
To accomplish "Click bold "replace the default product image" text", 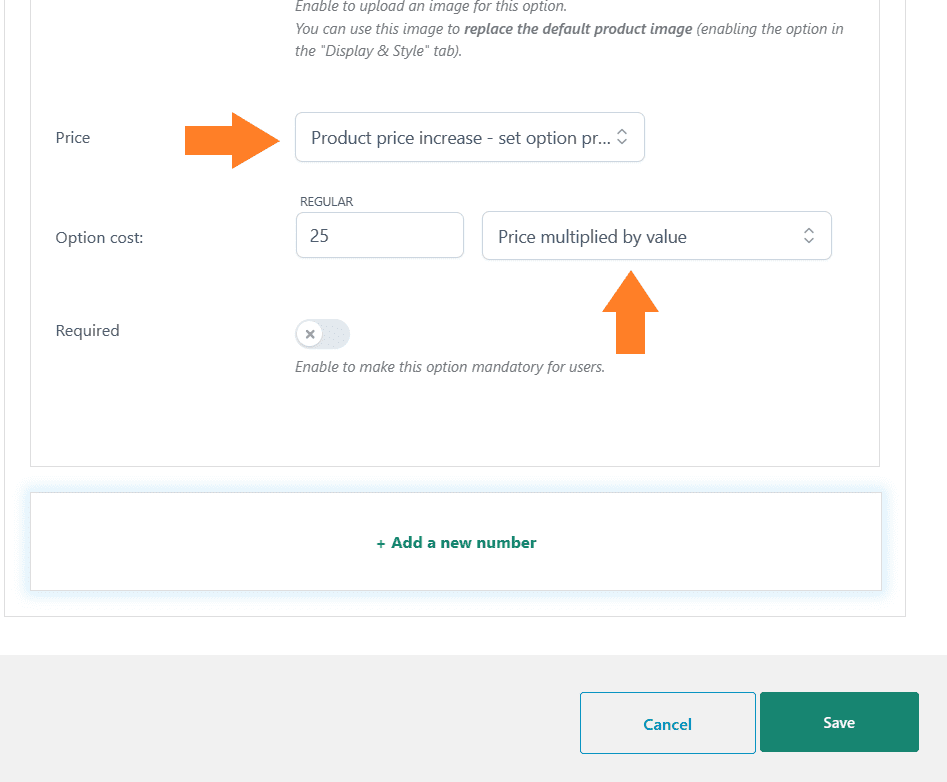I will [578, 29].
